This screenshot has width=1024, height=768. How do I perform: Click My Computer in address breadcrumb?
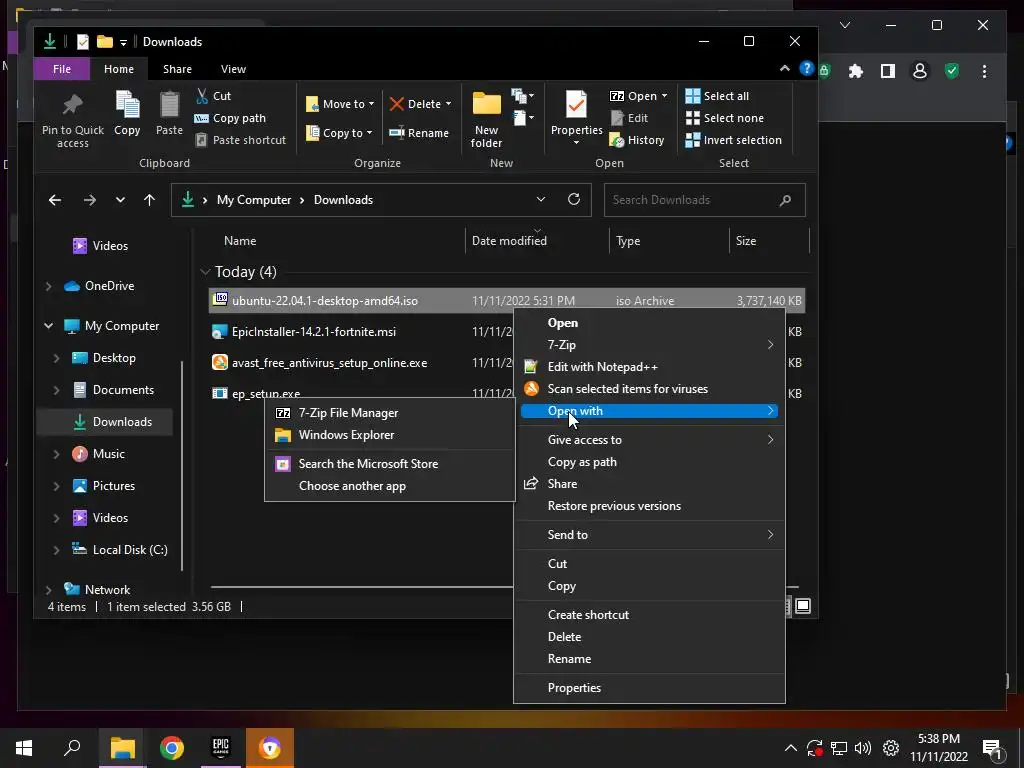(x=254, y=200)
